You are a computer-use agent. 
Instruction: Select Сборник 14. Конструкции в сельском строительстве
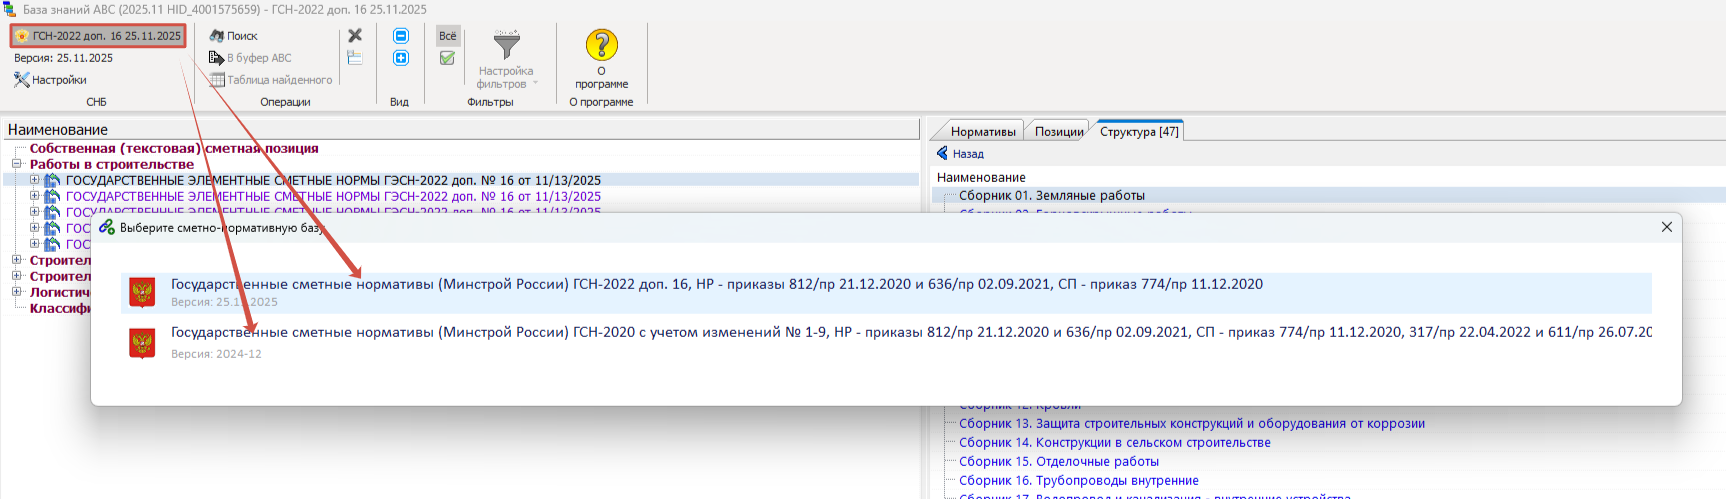[1115, 443]
